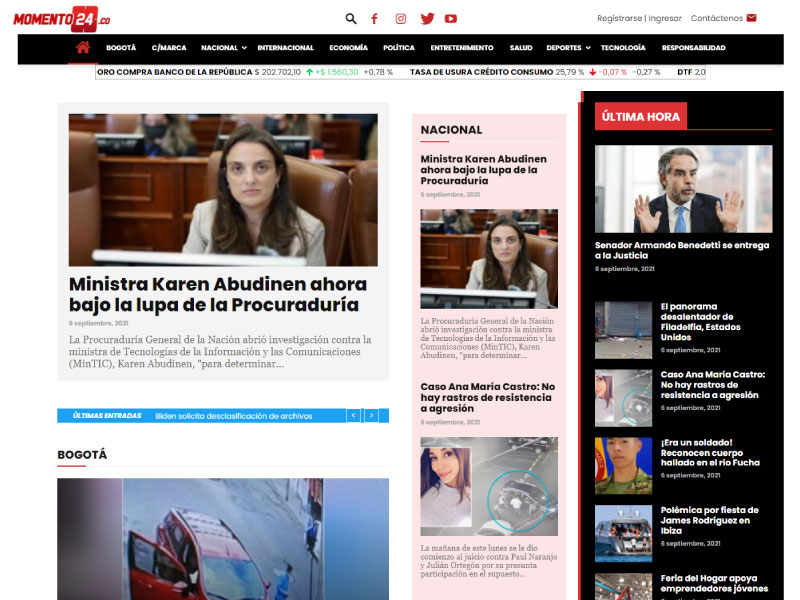Open the Nacional column section heading
Image resolution: width=800 pixels, height=600 pixels.
point(451,130)
